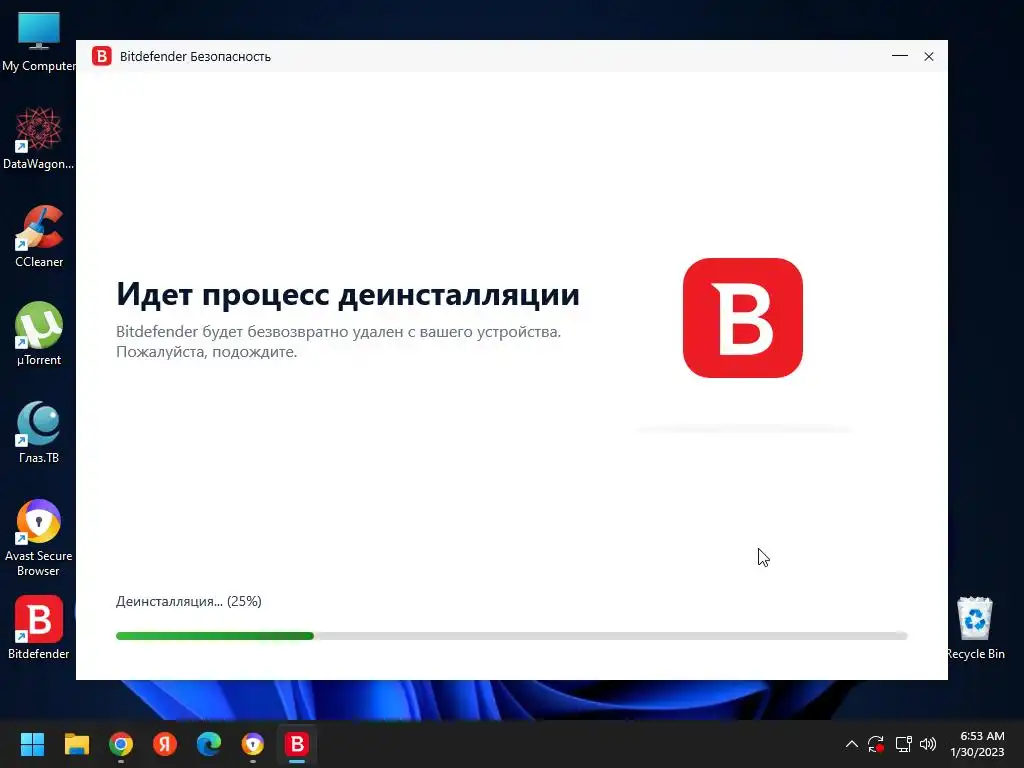This screenshot has width=1024, height=768.
Task: Close the Bitdefender uninstall window
Action: tap(929, 56)
